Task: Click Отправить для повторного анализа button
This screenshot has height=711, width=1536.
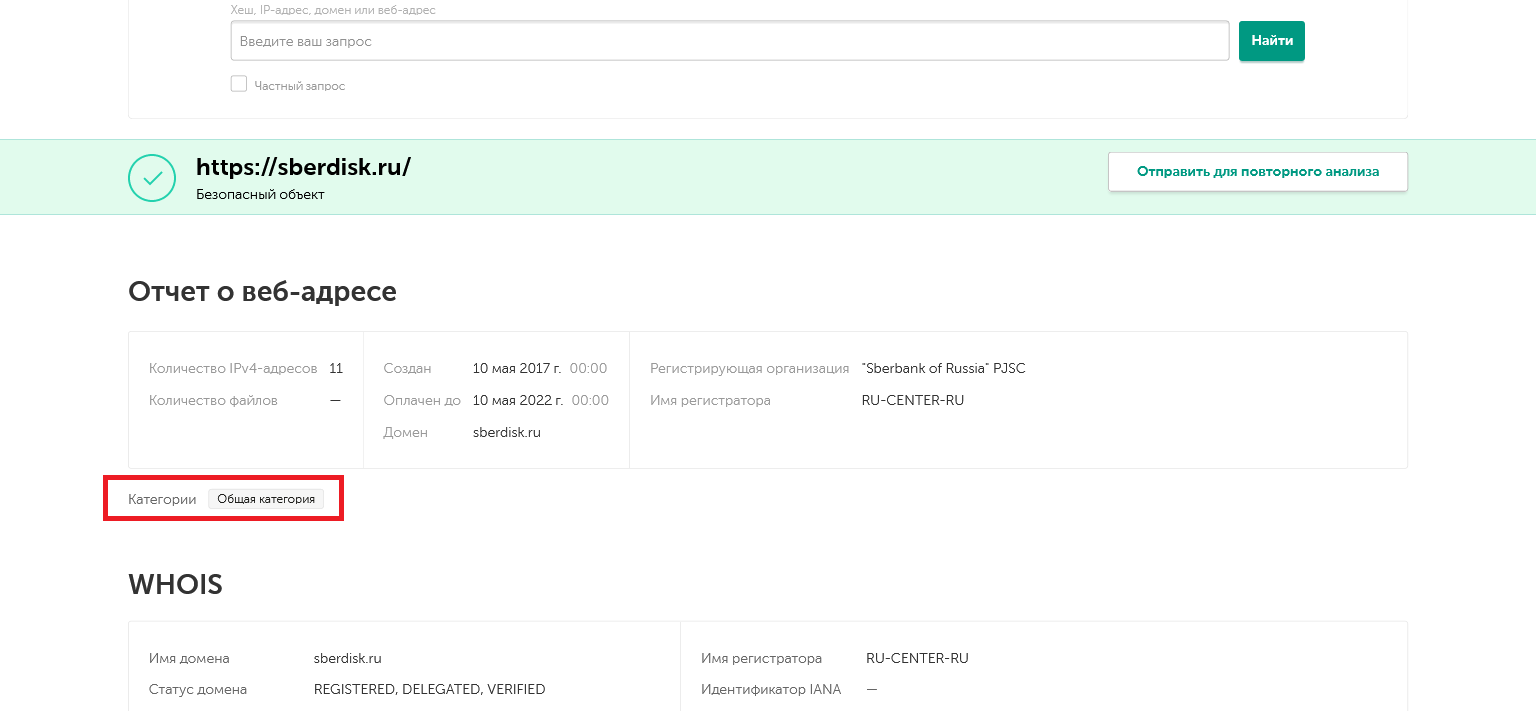Action: 1258,172
